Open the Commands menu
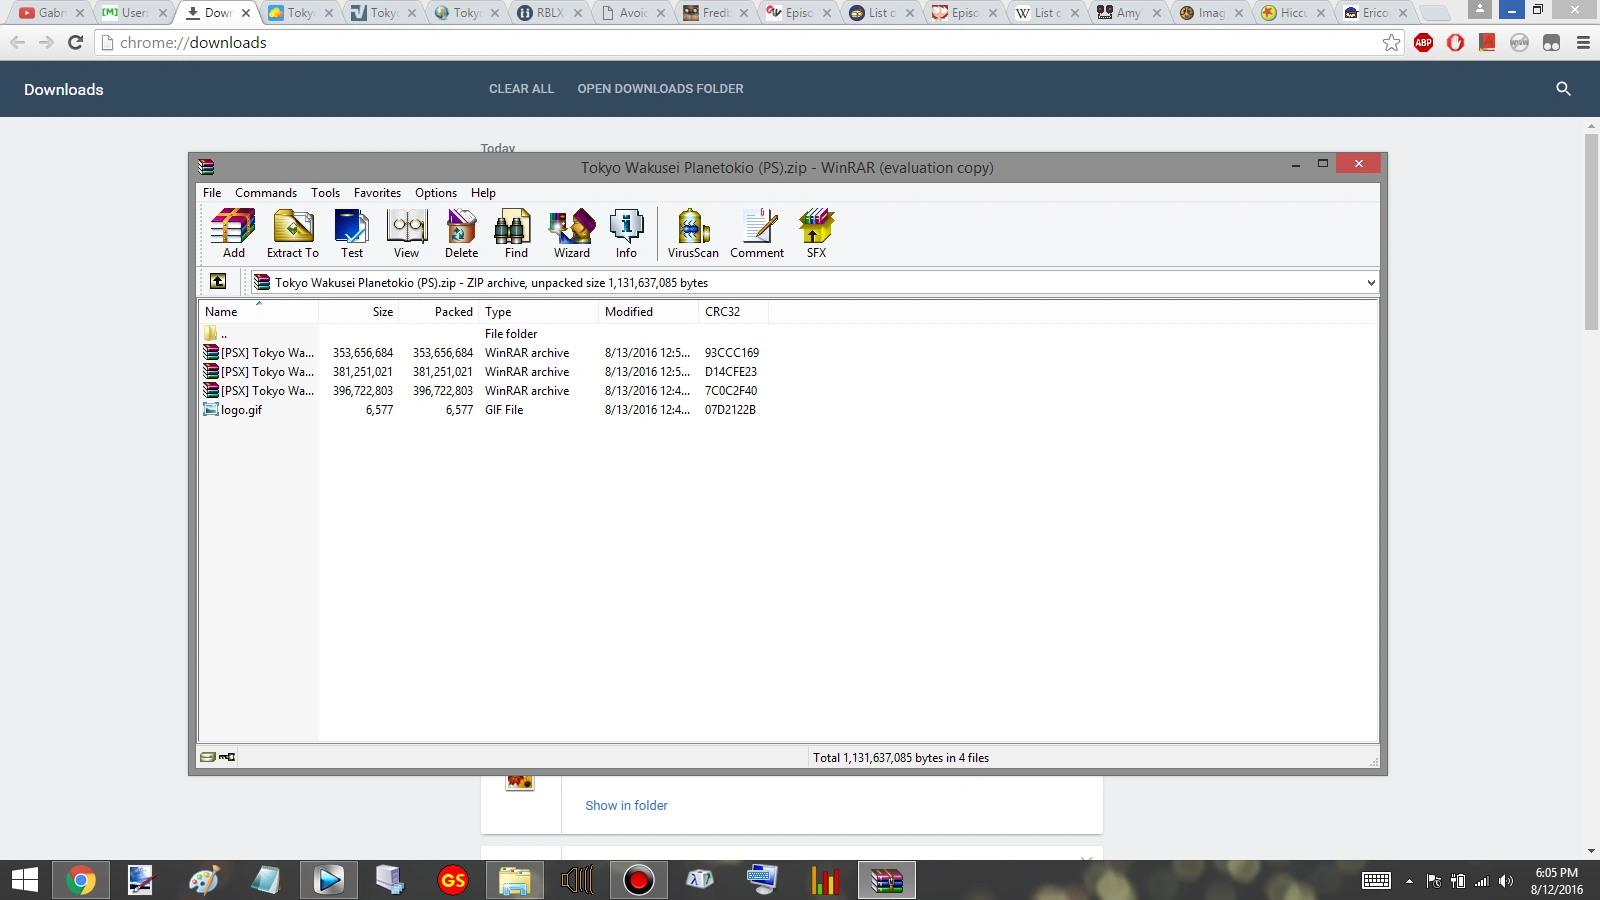This screenshot has width=1600, height=900. (x=266, y=193)
